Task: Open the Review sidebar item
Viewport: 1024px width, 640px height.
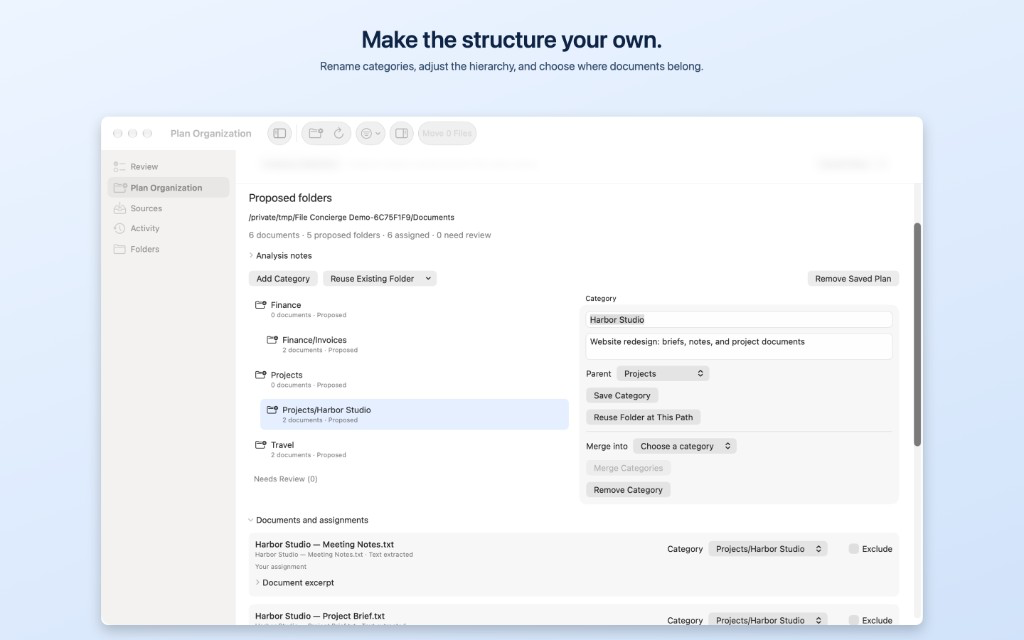Action: 168,167
